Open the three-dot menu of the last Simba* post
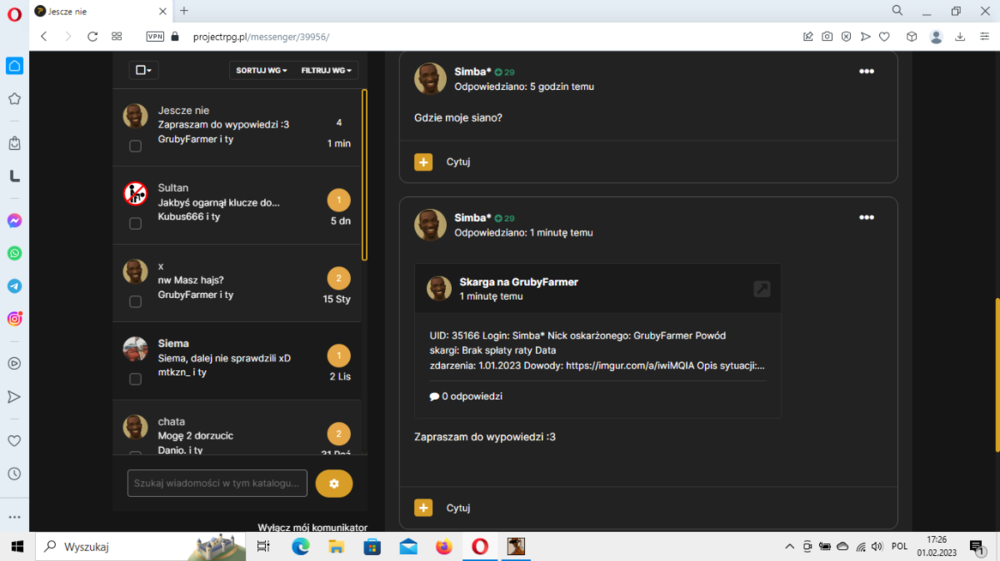The image size is (1000, 561). click(x=866, y=217)
